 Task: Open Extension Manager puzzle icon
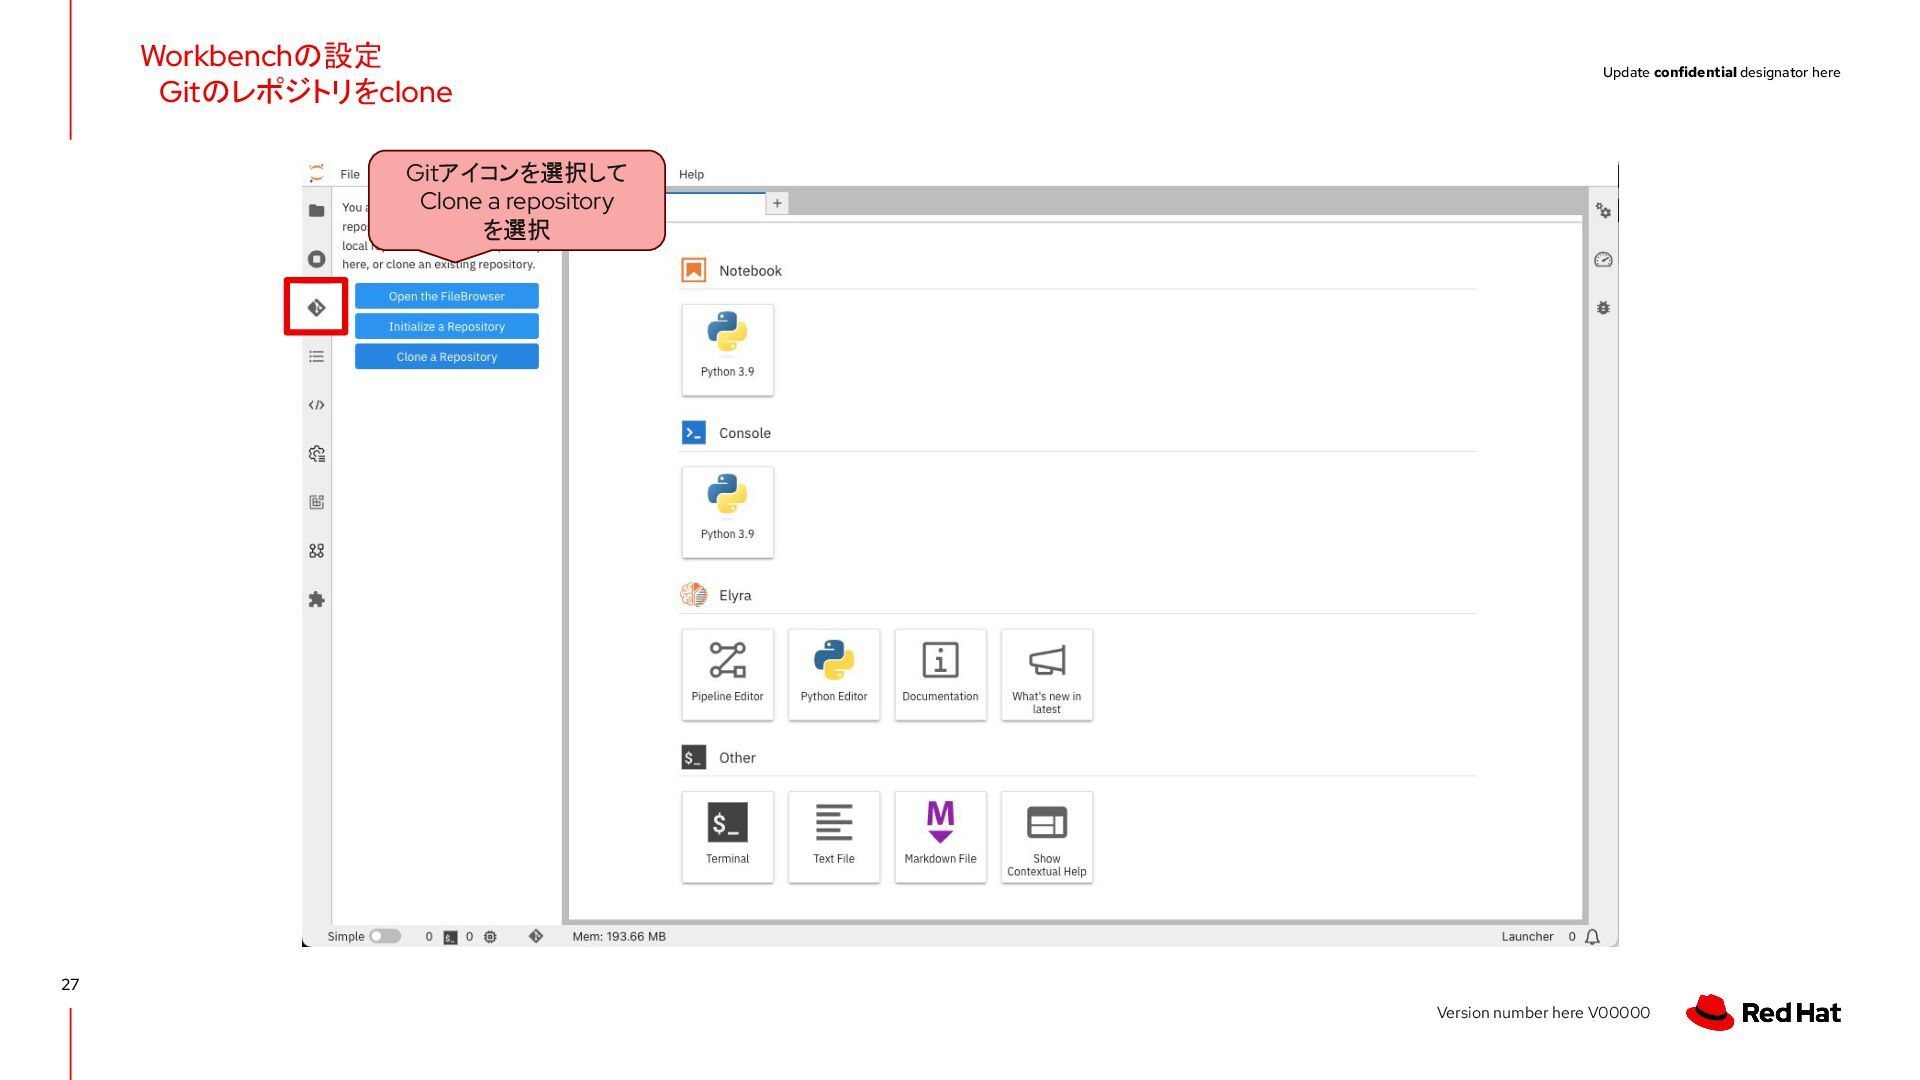[316, 600]
